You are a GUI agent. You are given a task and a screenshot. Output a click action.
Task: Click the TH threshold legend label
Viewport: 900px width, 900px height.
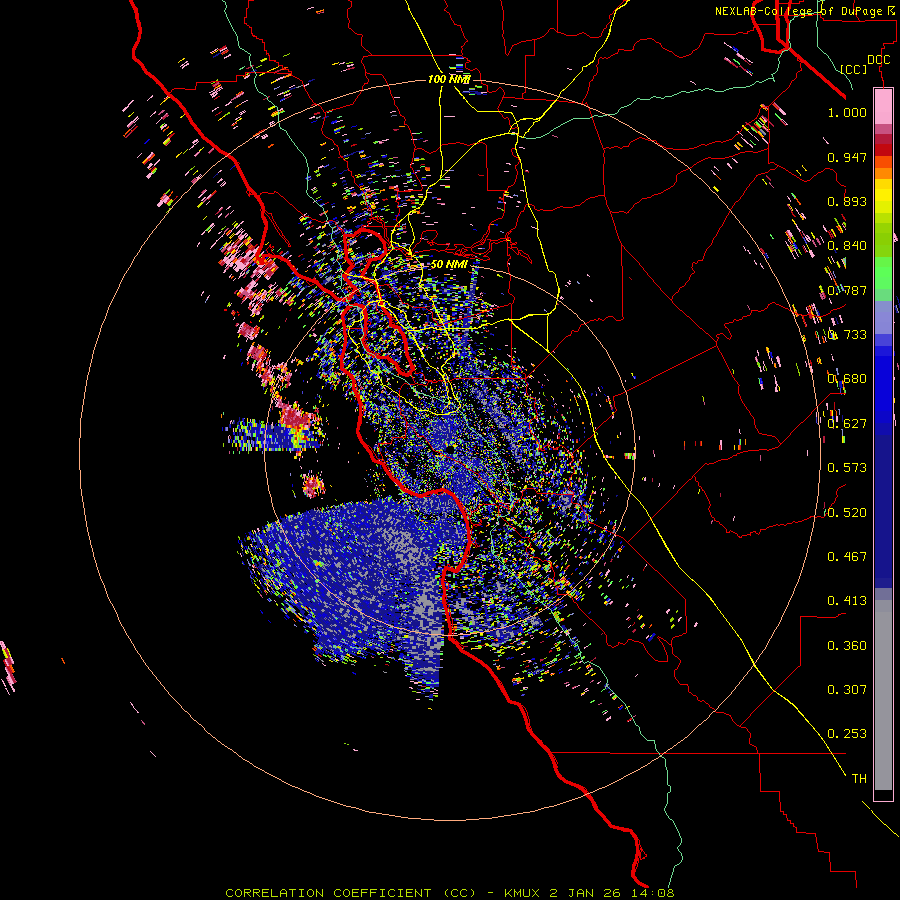[x=859, y=779]
